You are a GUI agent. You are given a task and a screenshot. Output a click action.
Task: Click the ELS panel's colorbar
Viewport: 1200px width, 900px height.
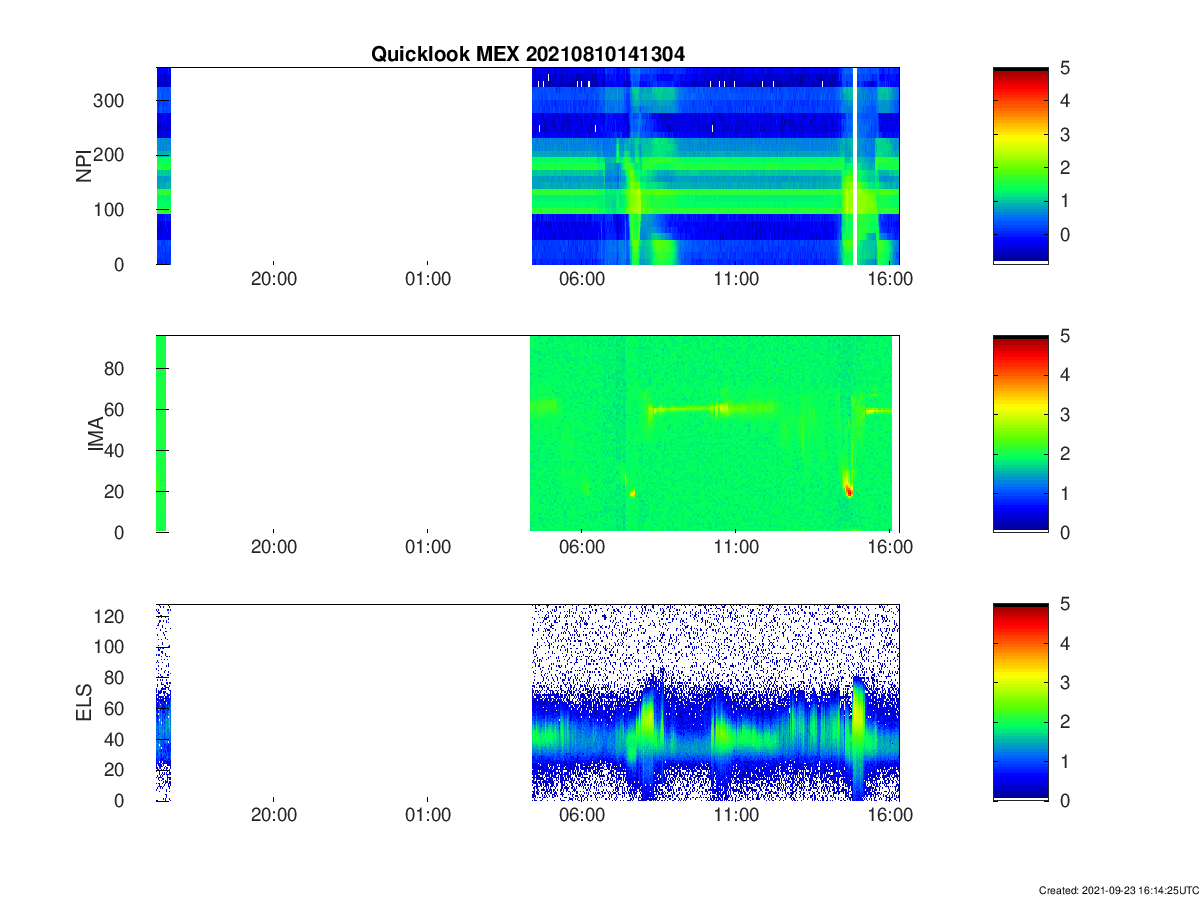1020,702
